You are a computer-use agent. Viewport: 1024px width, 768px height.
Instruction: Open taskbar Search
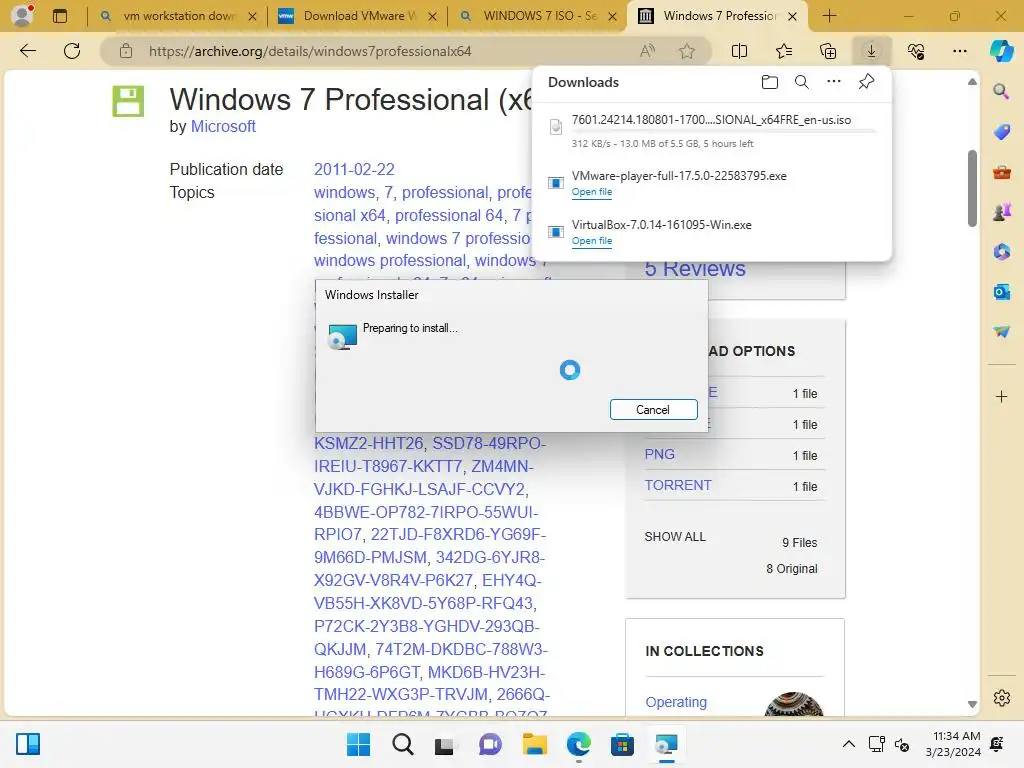point(402,744)
